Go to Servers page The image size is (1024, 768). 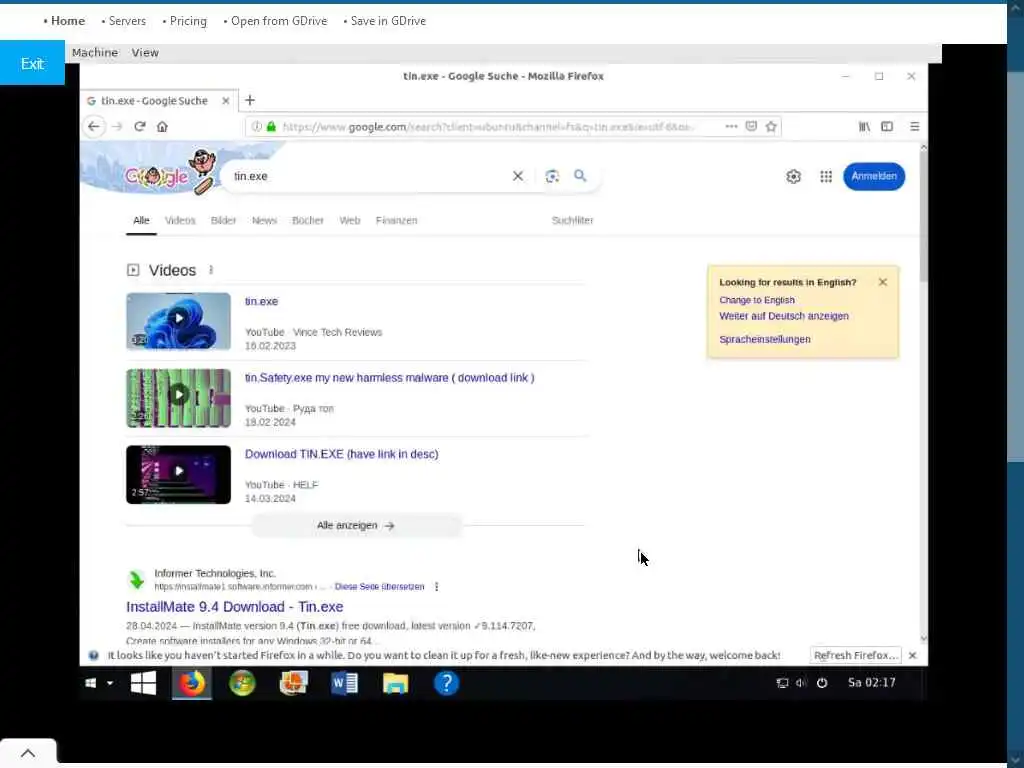click(127, 21)
